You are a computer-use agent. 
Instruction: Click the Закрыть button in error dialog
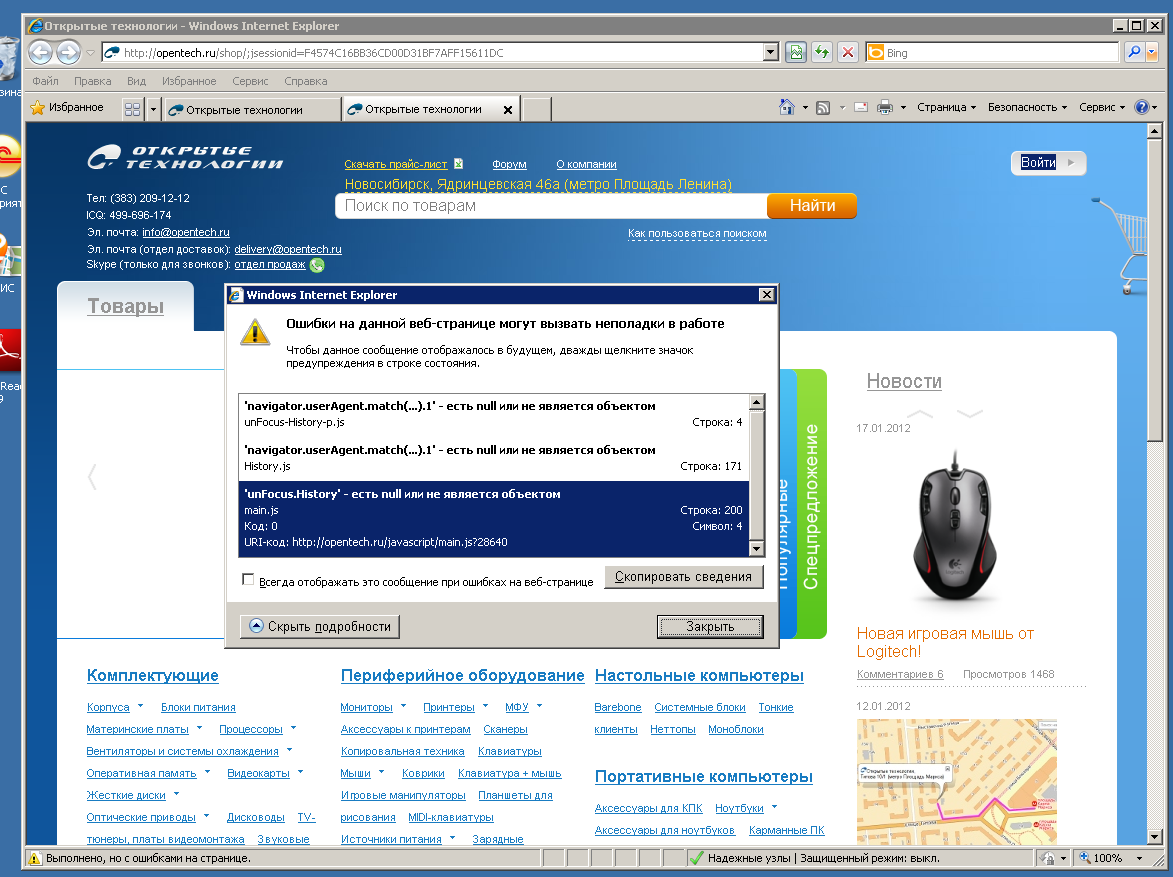pos(710,626)
